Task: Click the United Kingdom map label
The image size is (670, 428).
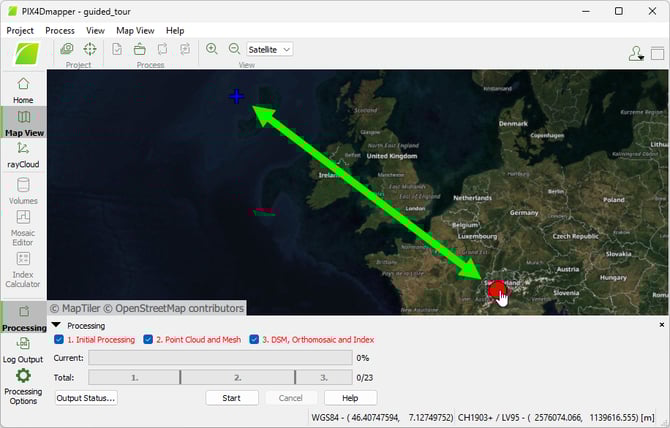Action: click(392, 156)
